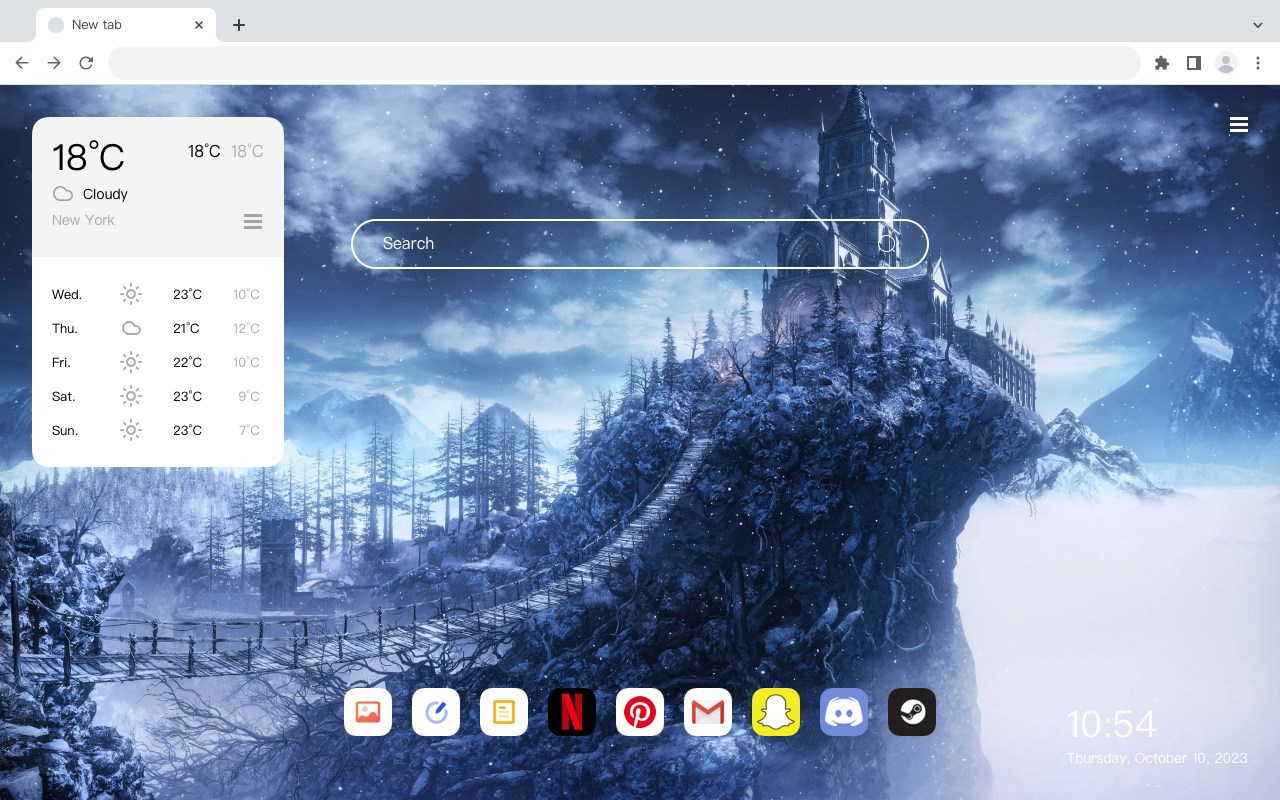Open the Steam shortcut icon
The width and height of the screenshot is (1280, 800).
[912, 712]
